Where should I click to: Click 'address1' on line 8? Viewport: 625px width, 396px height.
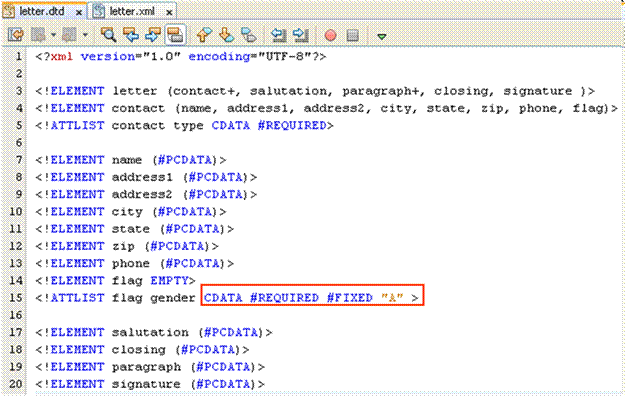coord(142,177)
